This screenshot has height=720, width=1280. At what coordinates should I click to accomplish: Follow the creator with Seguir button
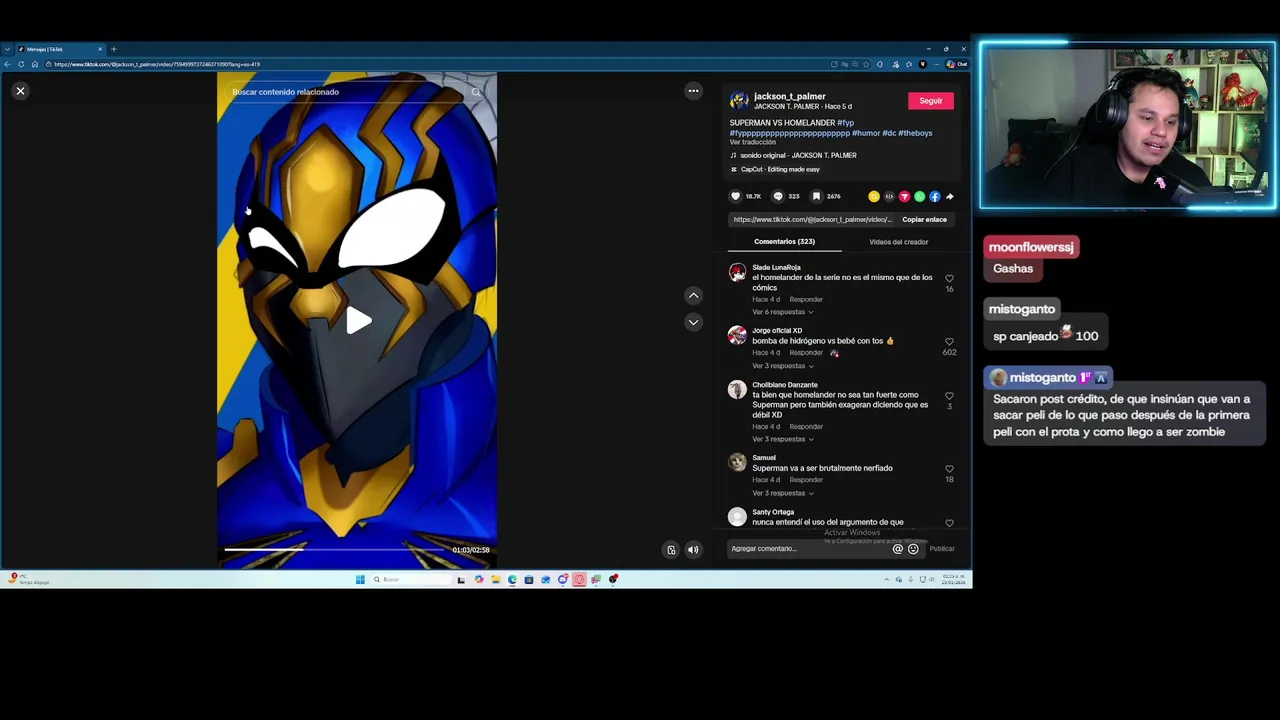(x=930, y=101)
